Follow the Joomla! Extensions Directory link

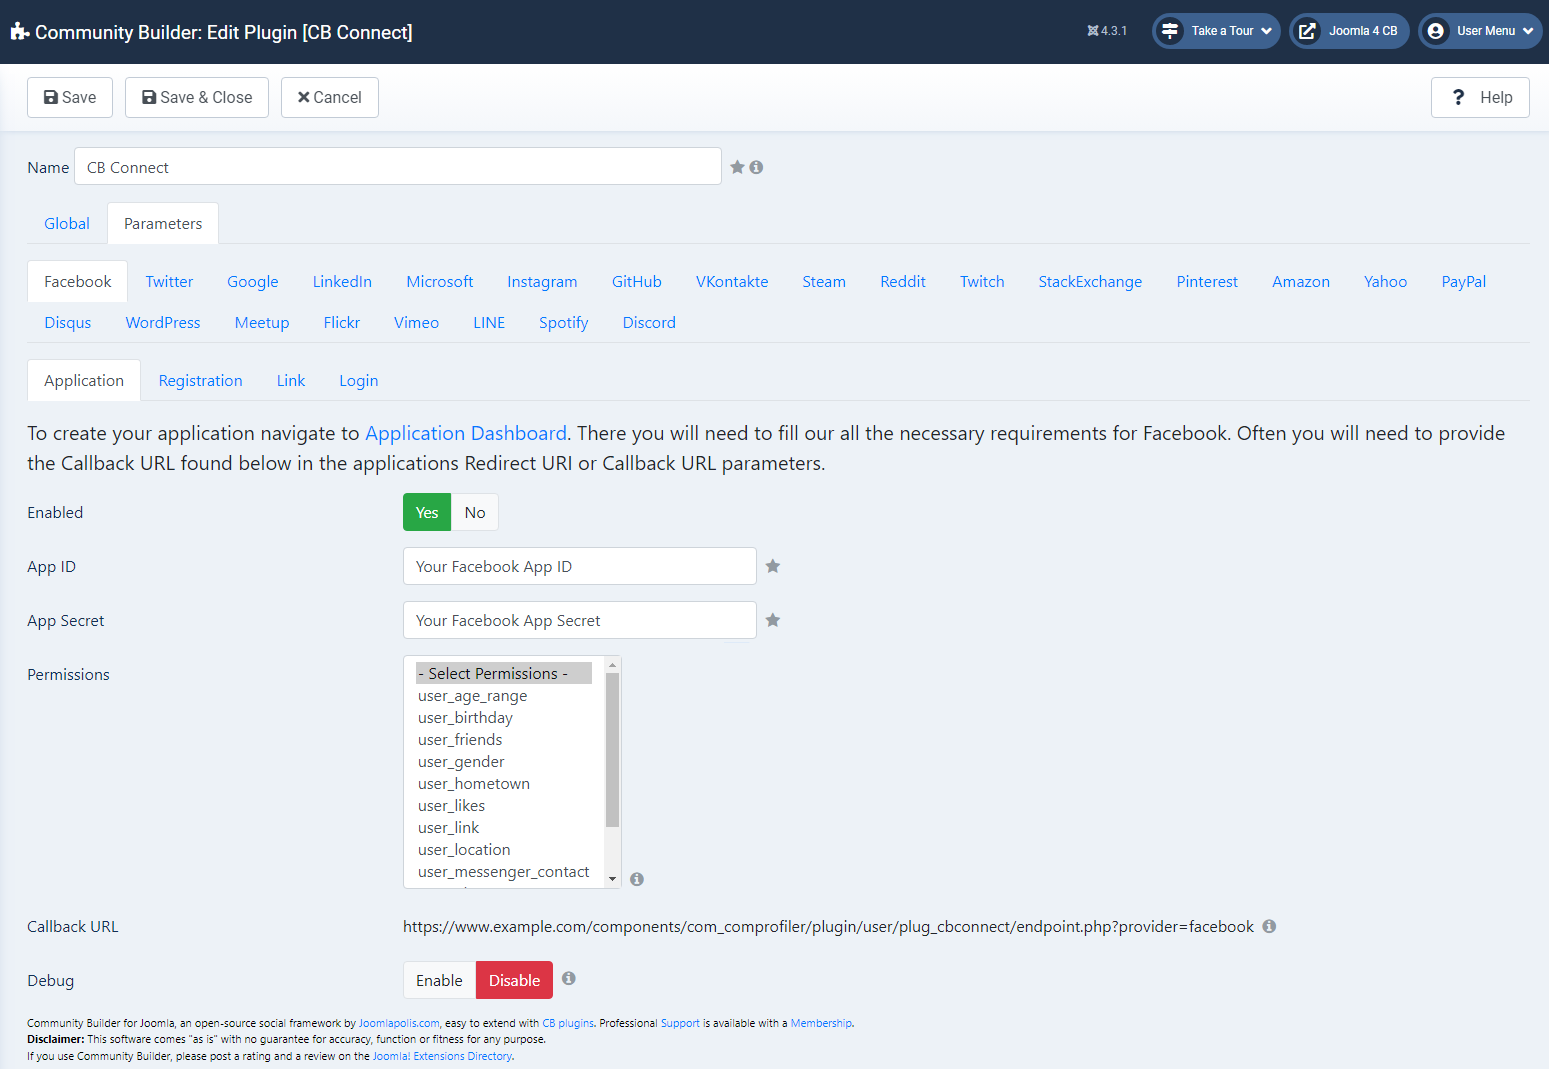click(442, 1056)
